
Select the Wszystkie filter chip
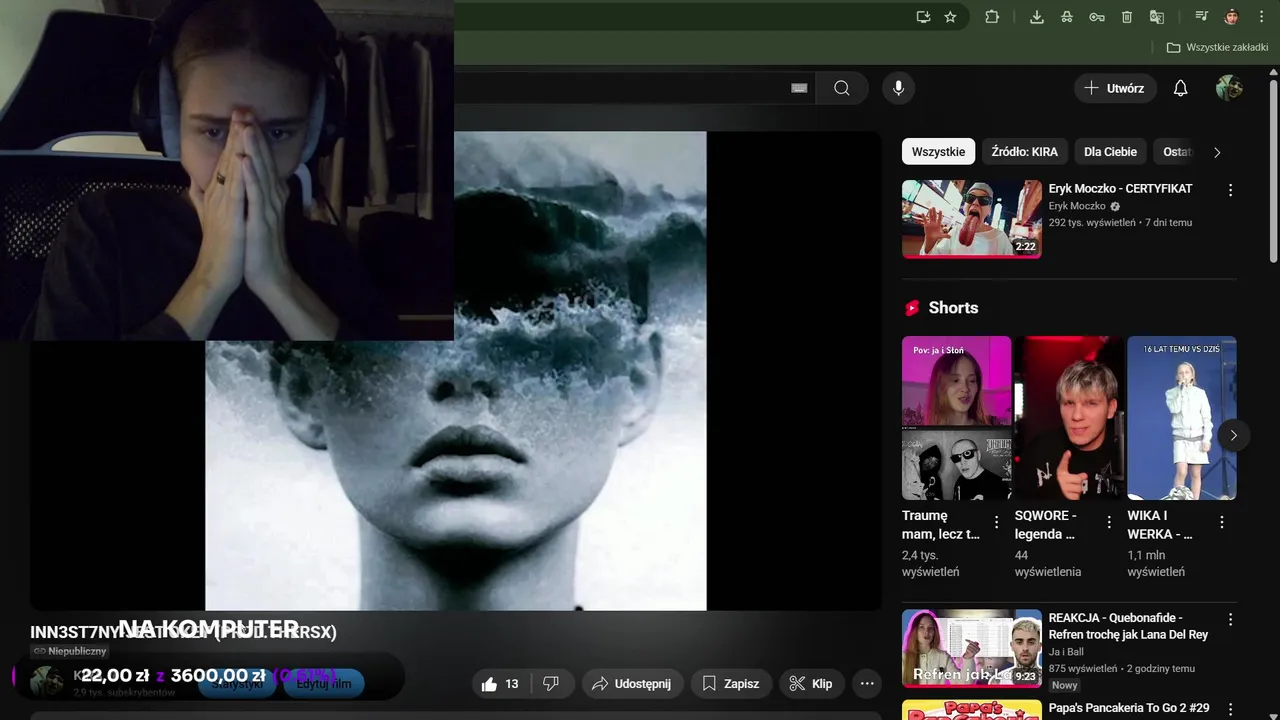[938, 152]
